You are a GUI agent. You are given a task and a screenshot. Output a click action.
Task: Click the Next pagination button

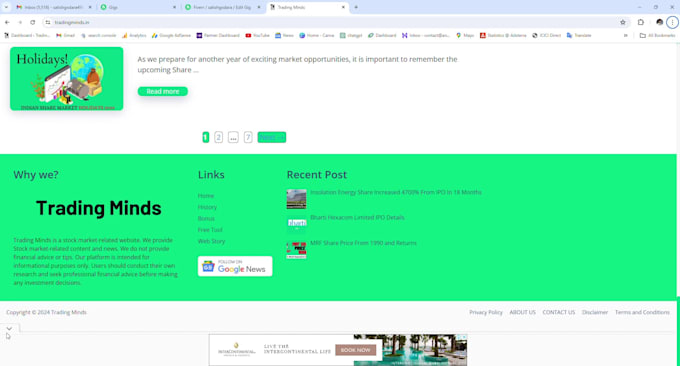click(272, 137)
